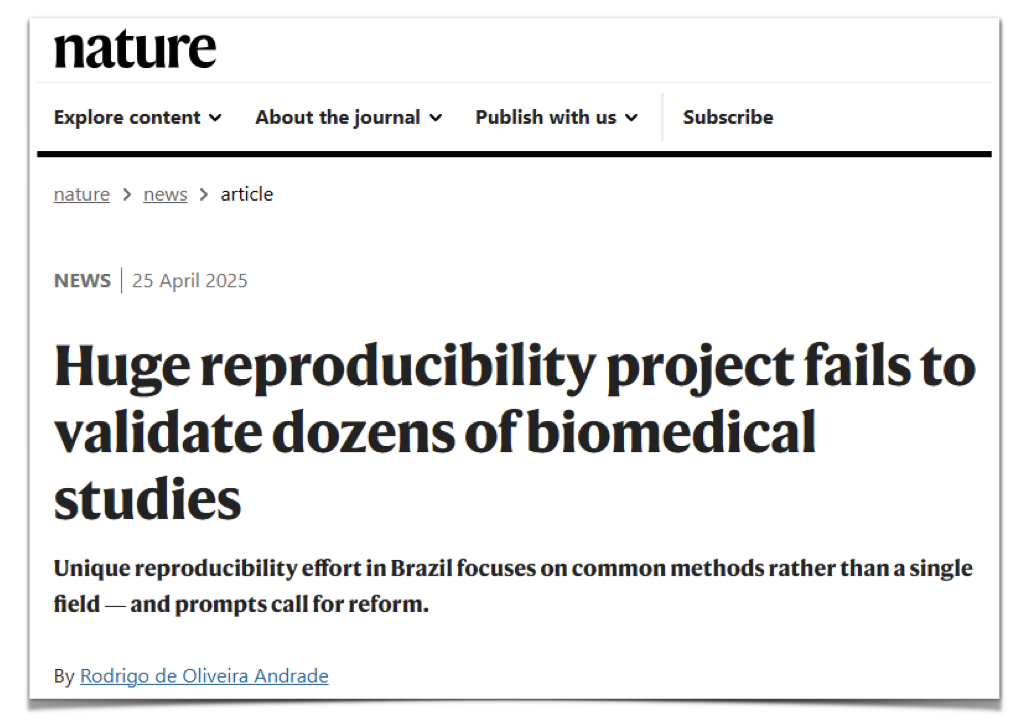The image size is (1033, 727).
Task: Open the About the journal menu
Action: [x=337, y=118]
